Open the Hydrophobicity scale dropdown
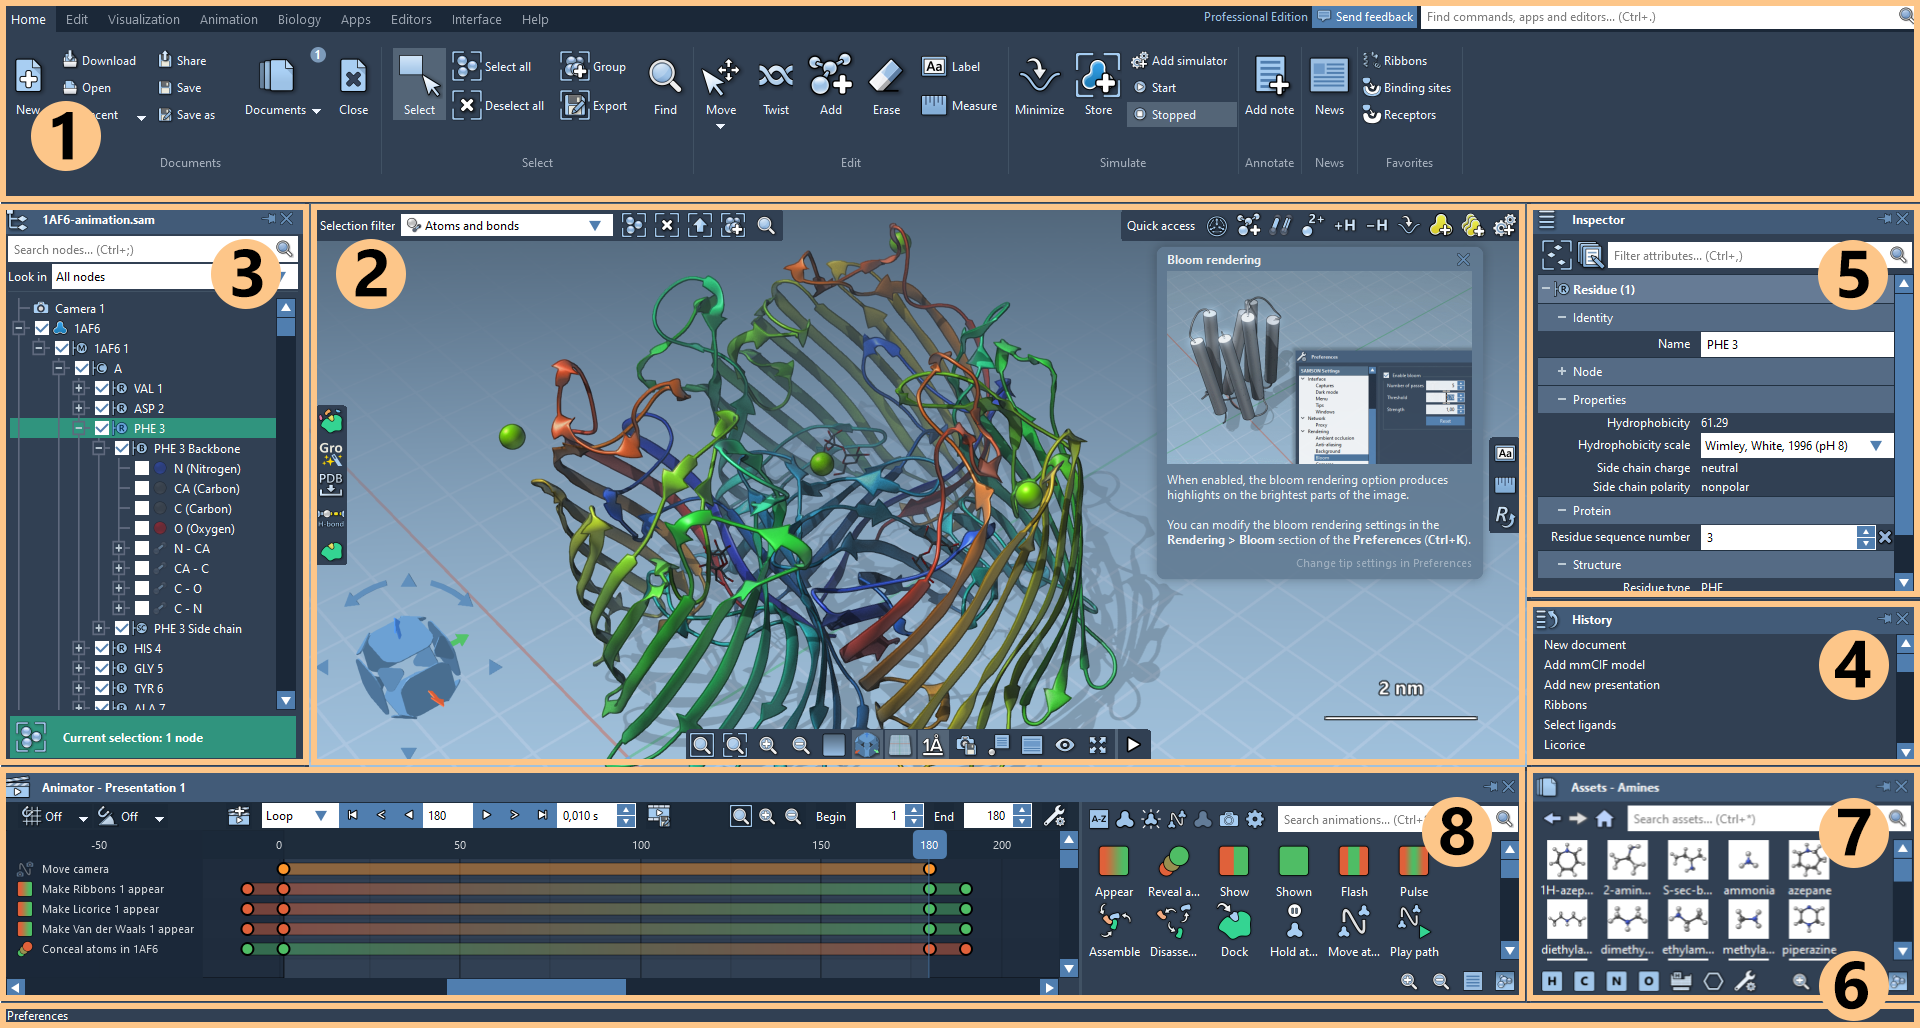 1796,446
